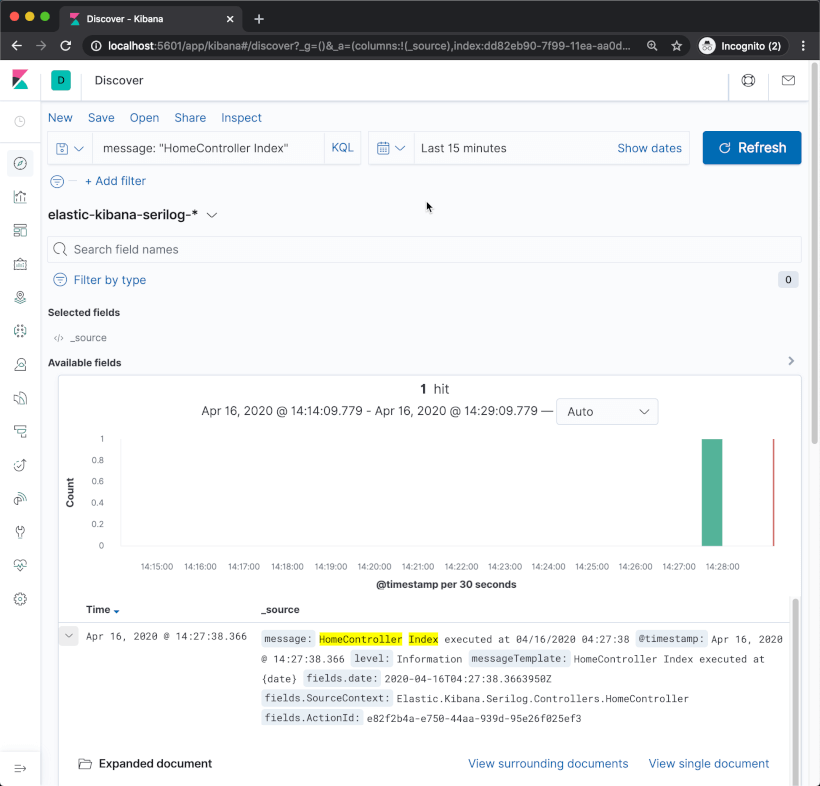Click the browser back arrow

(17, 46)
